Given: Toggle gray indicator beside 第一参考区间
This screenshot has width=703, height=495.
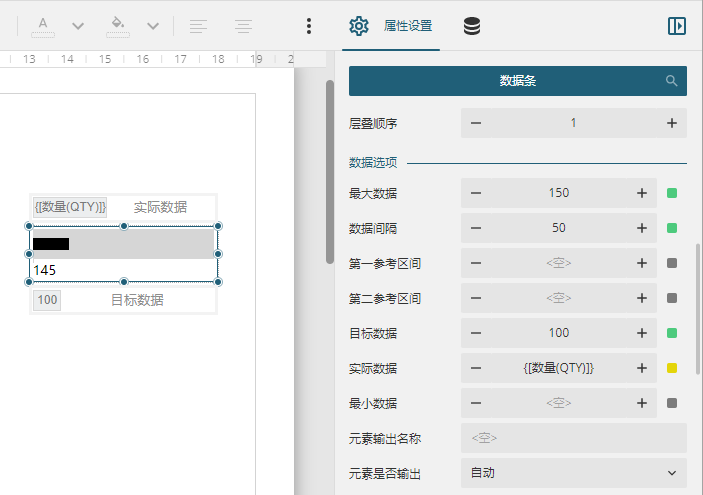Looking at the screenshot, I should pos(672,263).
